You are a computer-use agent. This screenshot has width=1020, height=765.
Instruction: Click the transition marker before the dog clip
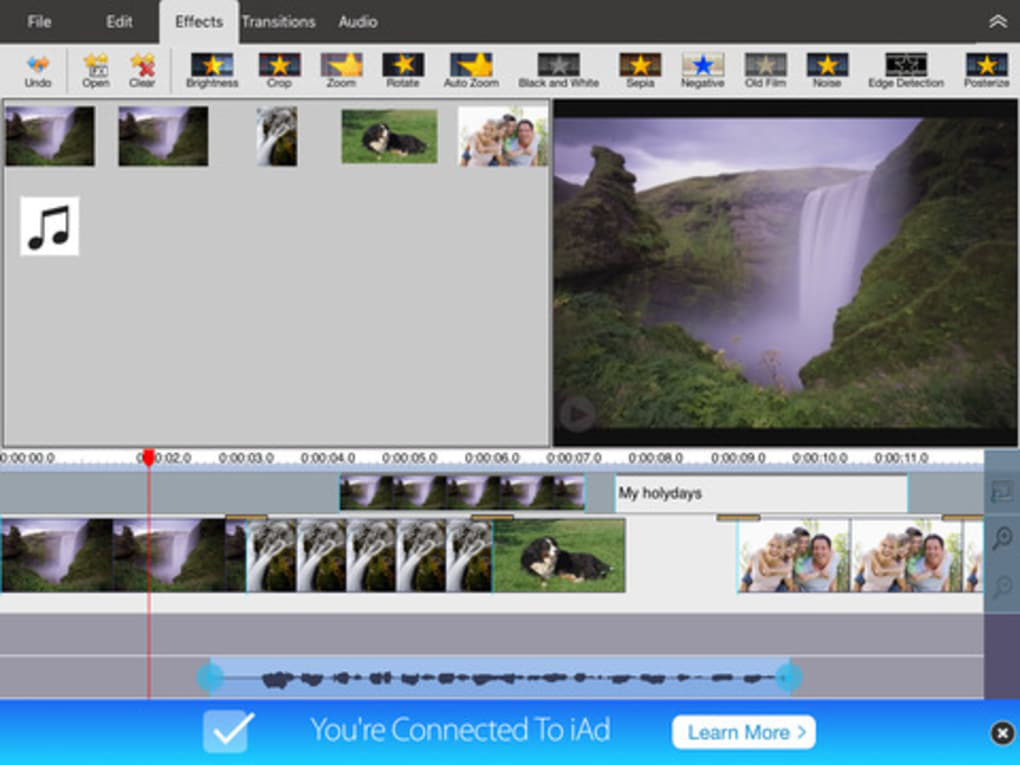(492, 517)
